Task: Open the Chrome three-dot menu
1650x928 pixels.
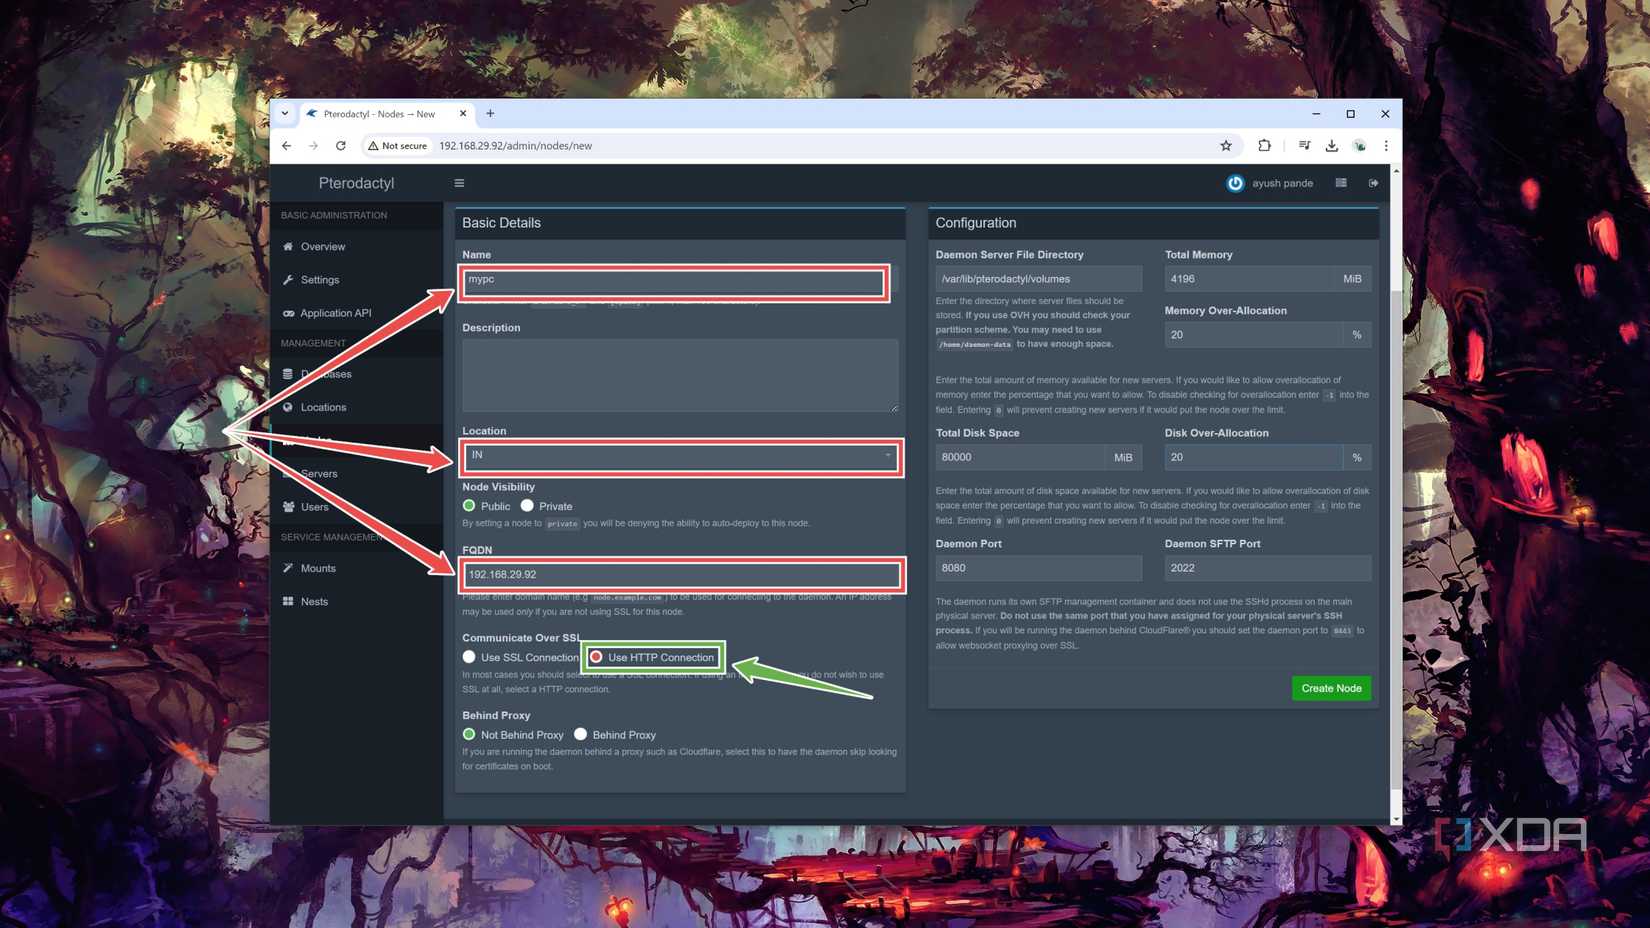Action: 1386,146
